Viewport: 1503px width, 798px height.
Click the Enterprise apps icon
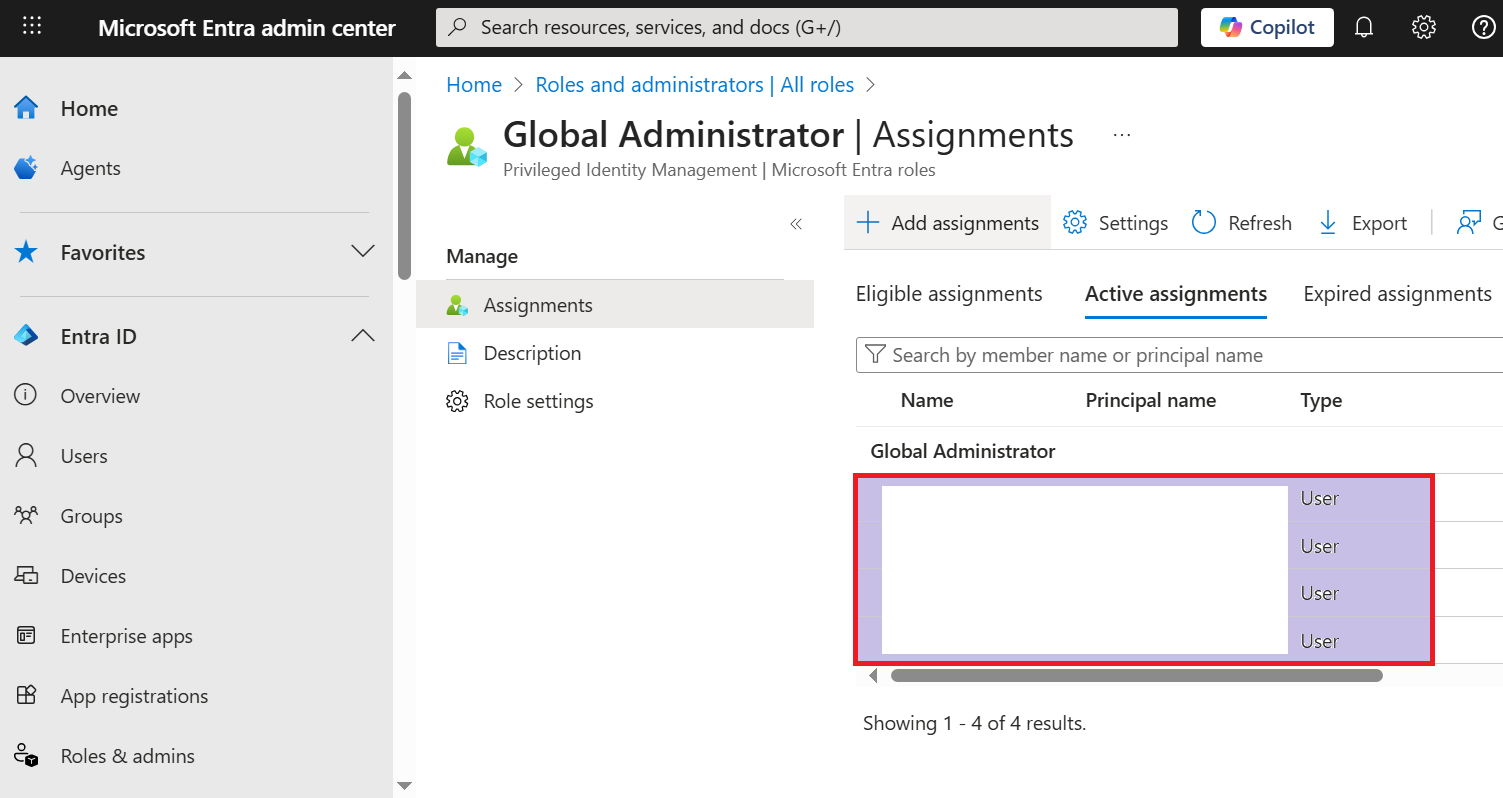26,636
